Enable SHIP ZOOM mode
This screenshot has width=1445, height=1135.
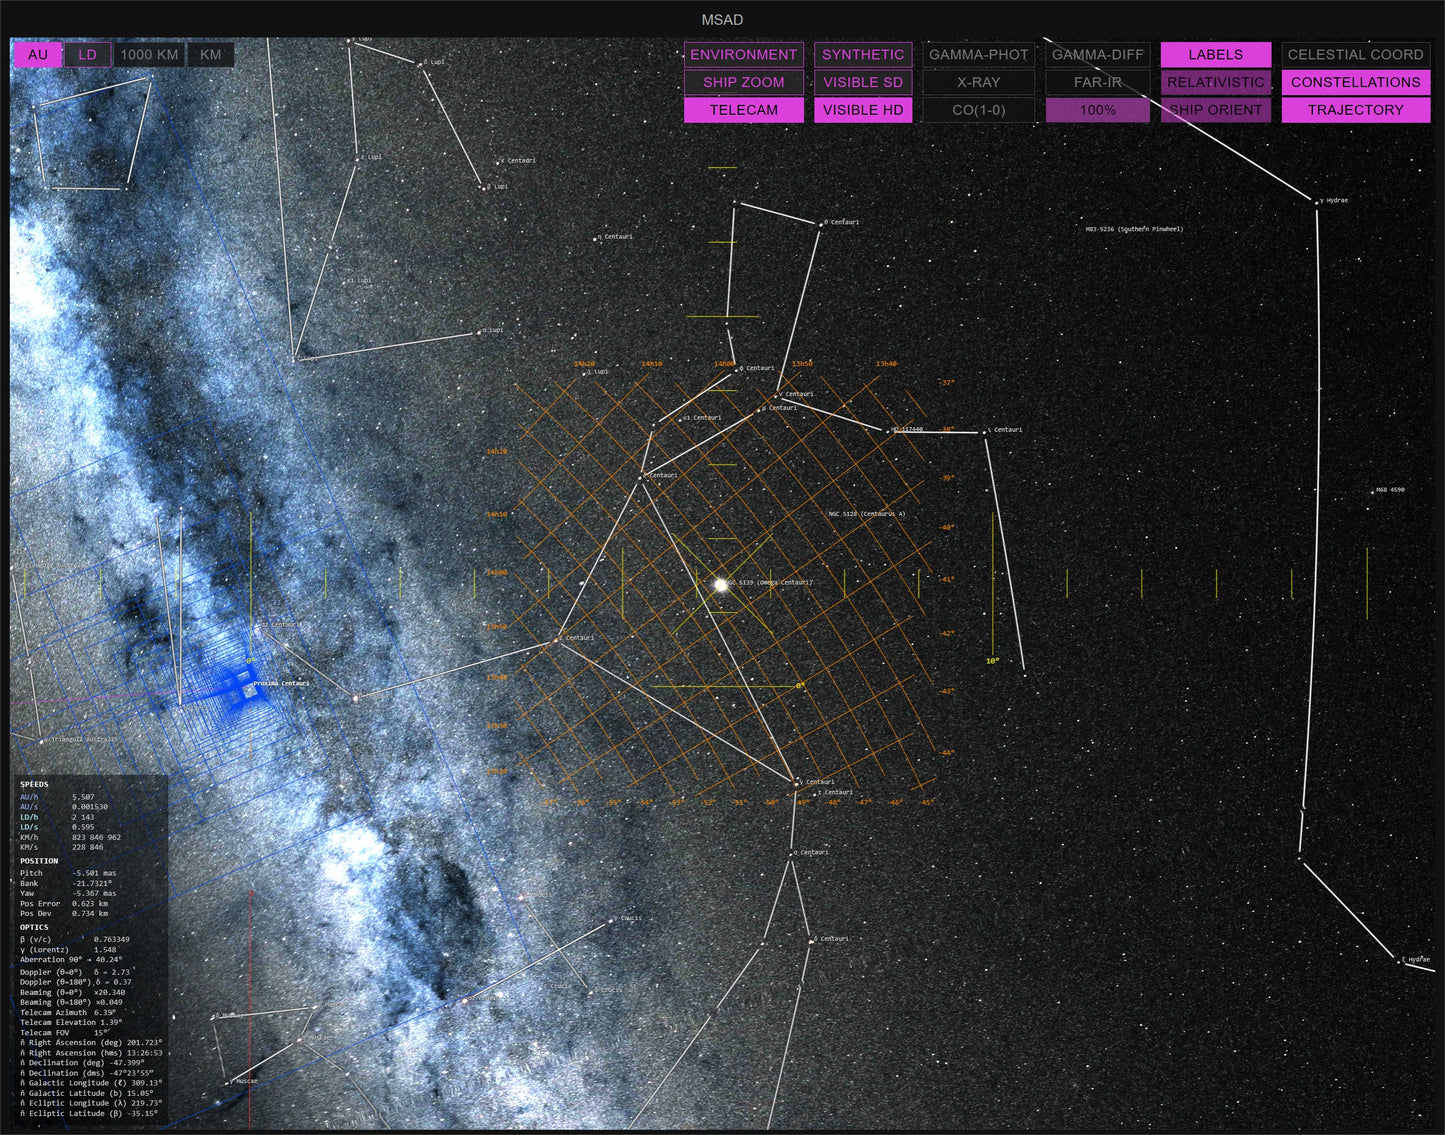click(x=743, y=82)
